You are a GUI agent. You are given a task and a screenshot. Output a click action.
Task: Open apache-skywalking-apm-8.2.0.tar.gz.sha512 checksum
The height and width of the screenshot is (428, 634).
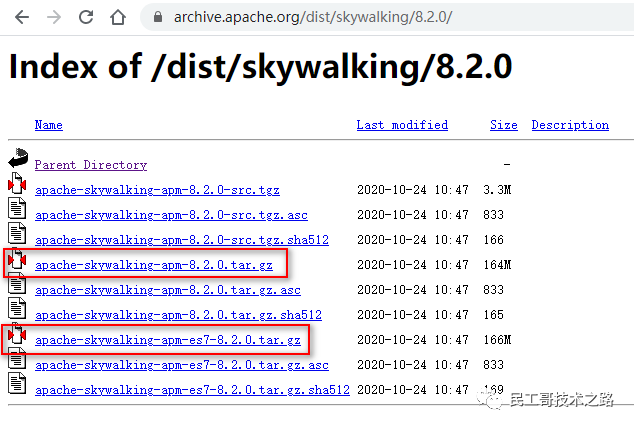click(x=178, y=315)
